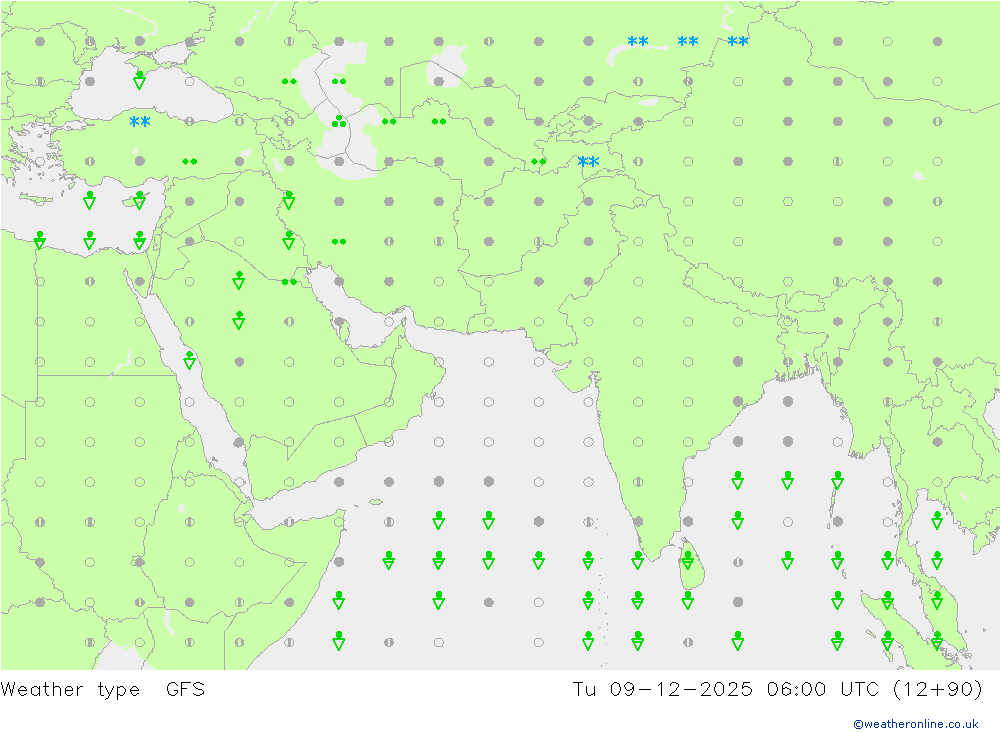Click the blue snow symbol over Turkey
This screenshot has width=1000, height=733.
tap(140, 122)
